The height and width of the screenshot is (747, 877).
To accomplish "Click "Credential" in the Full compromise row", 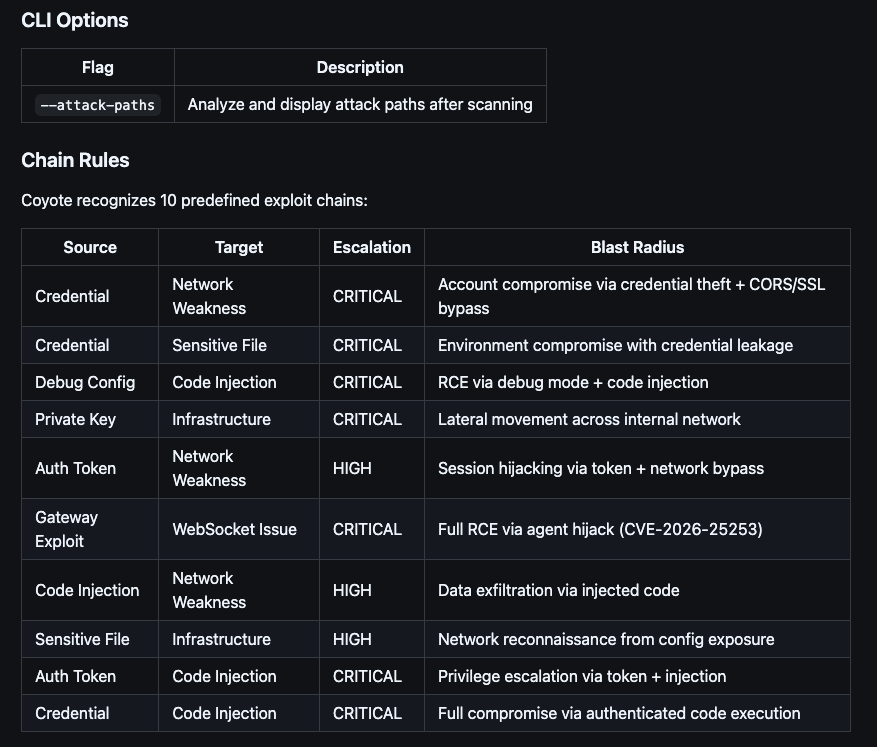I will [72, 713].
